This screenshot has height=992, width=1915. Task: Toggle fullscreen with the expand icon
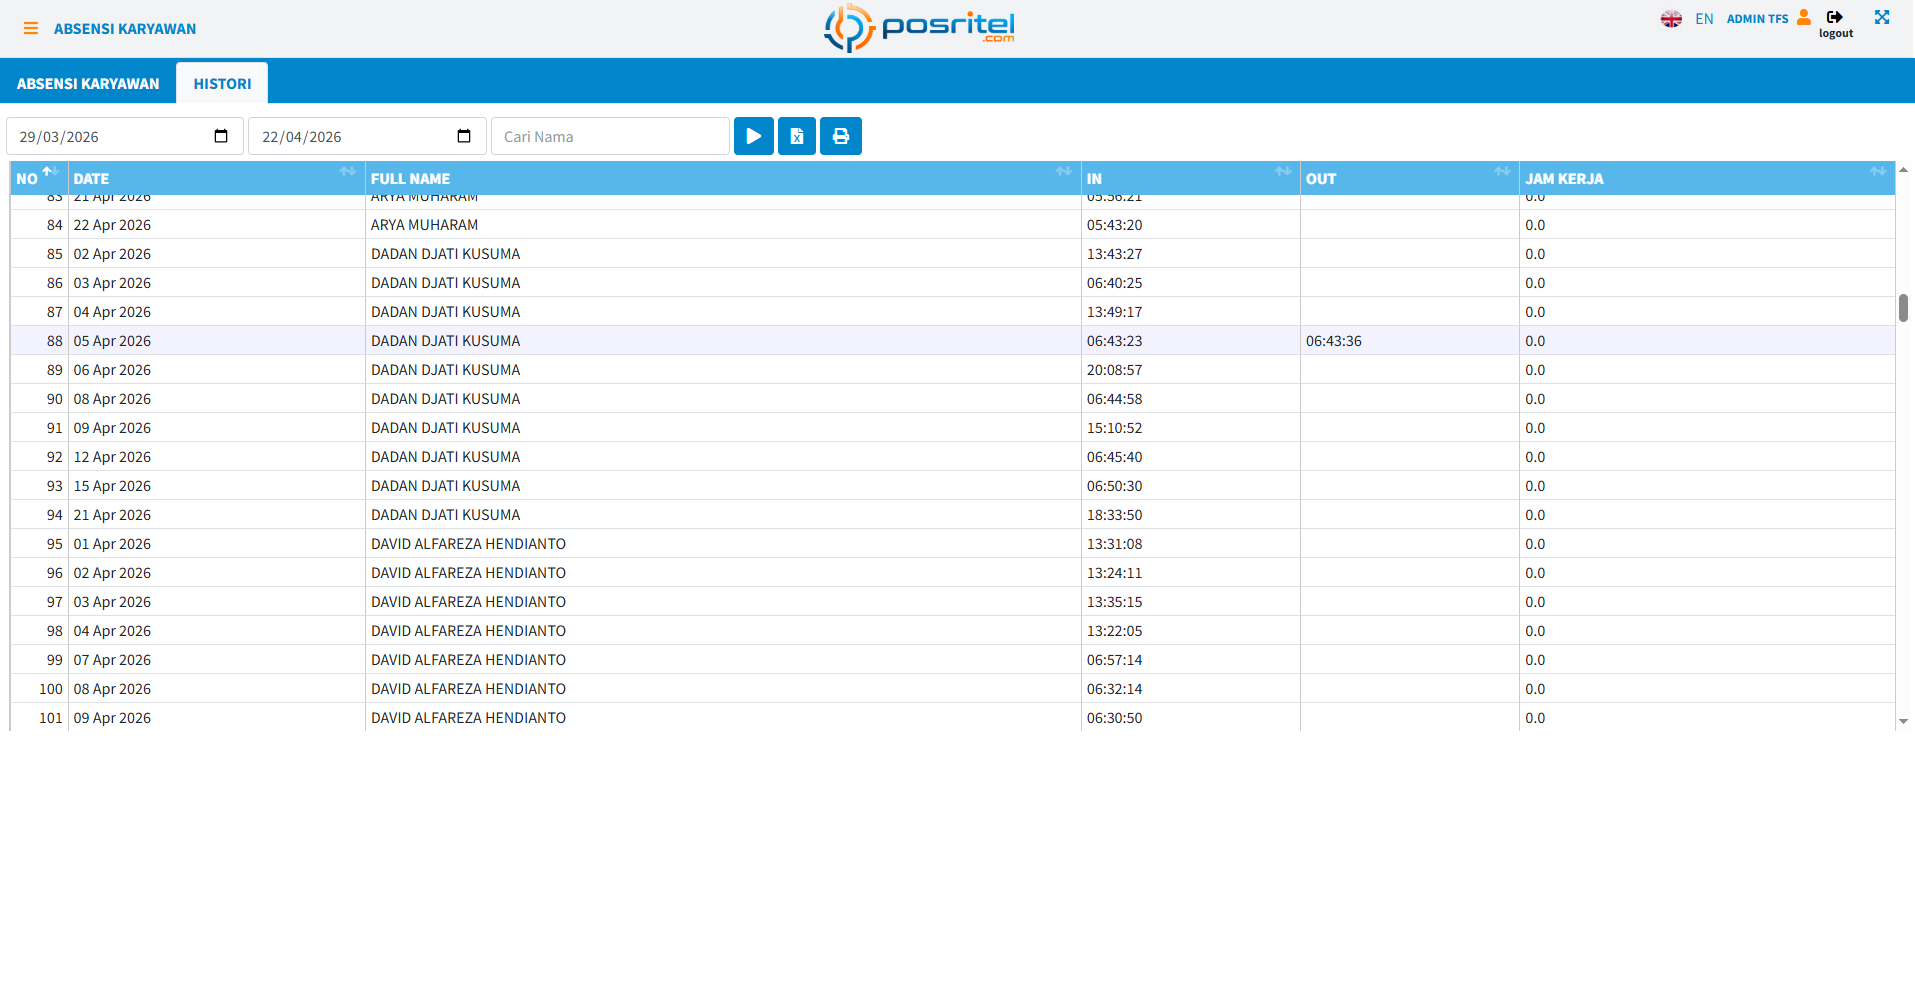point(1882,17)
